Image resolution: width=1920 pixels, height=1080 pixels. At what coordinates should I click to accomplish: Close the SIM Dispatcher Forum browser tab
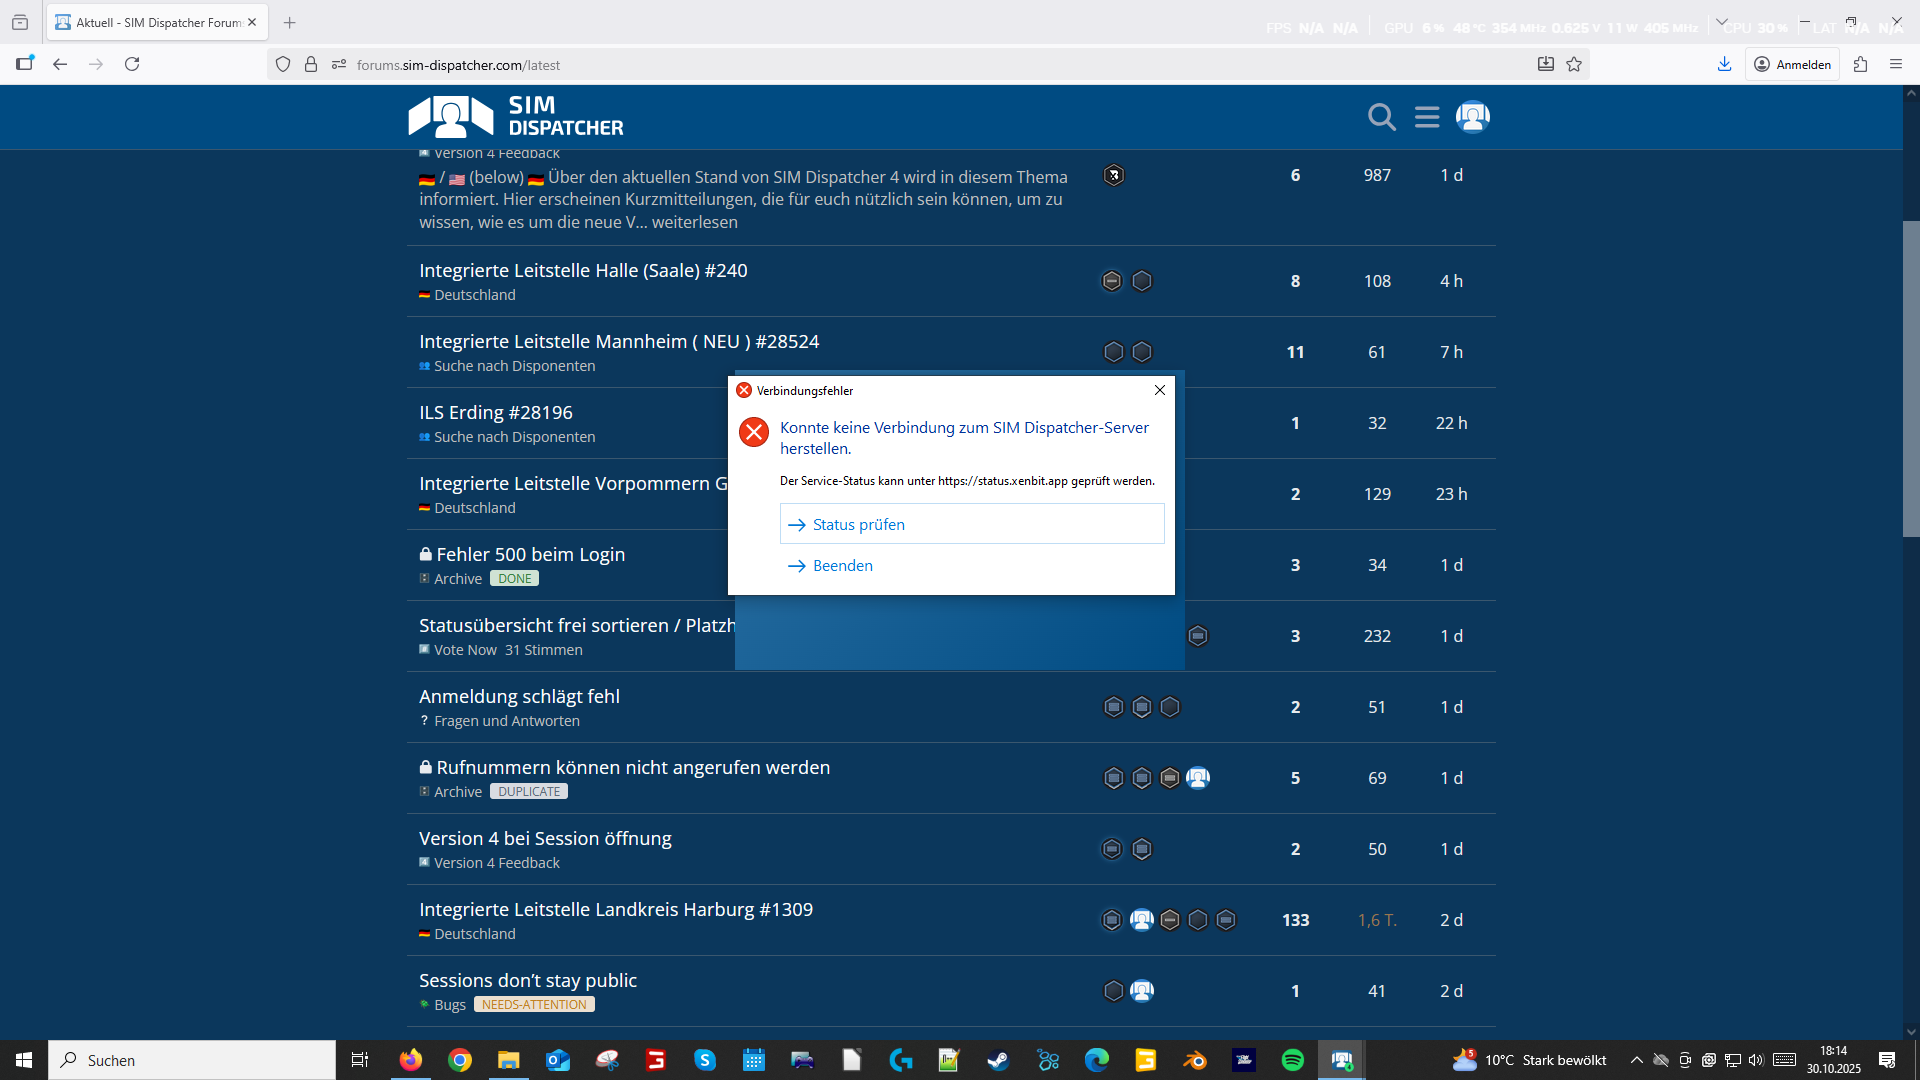[x=252, y=22]
